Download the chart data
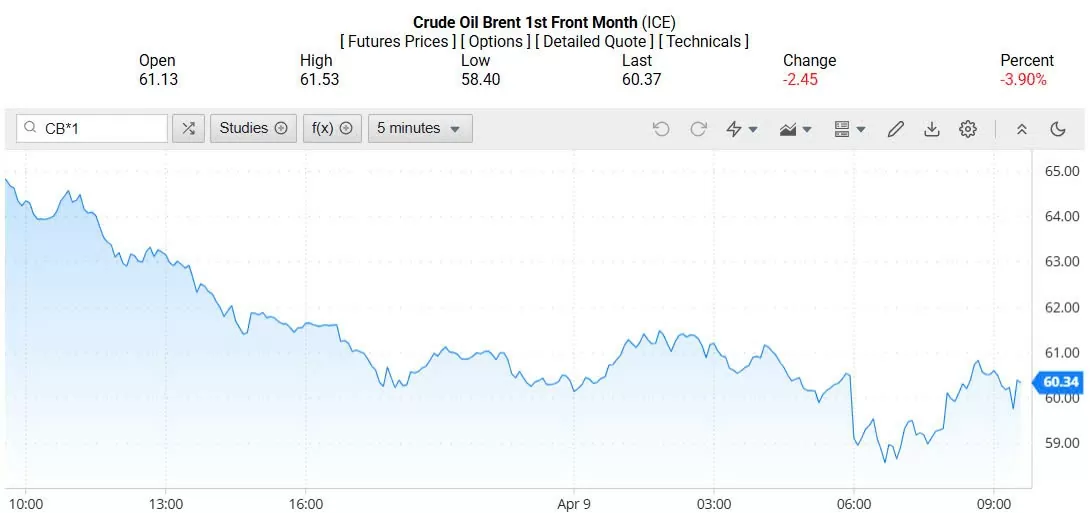Image resolution: width=1091 pixels, height=513 pixels. (x=932, y=129)
